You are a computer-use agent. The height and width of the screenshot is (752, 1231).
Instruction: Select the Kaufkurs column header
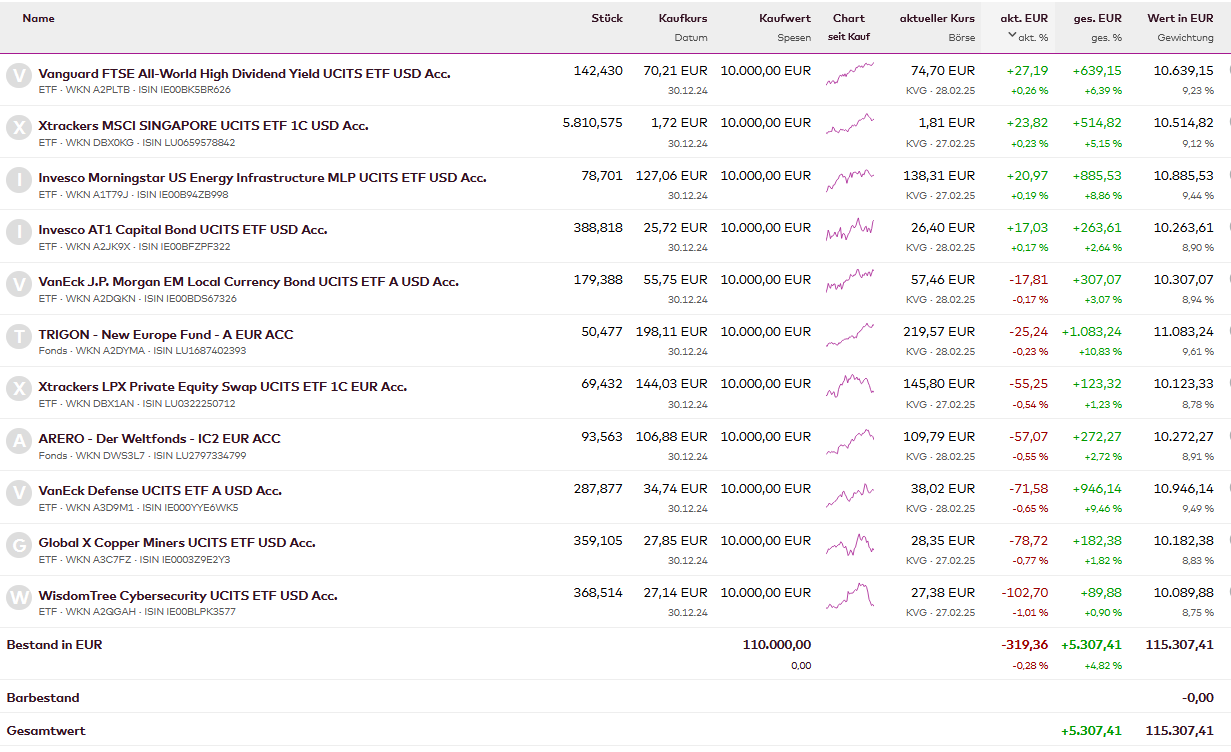point(682,18)
